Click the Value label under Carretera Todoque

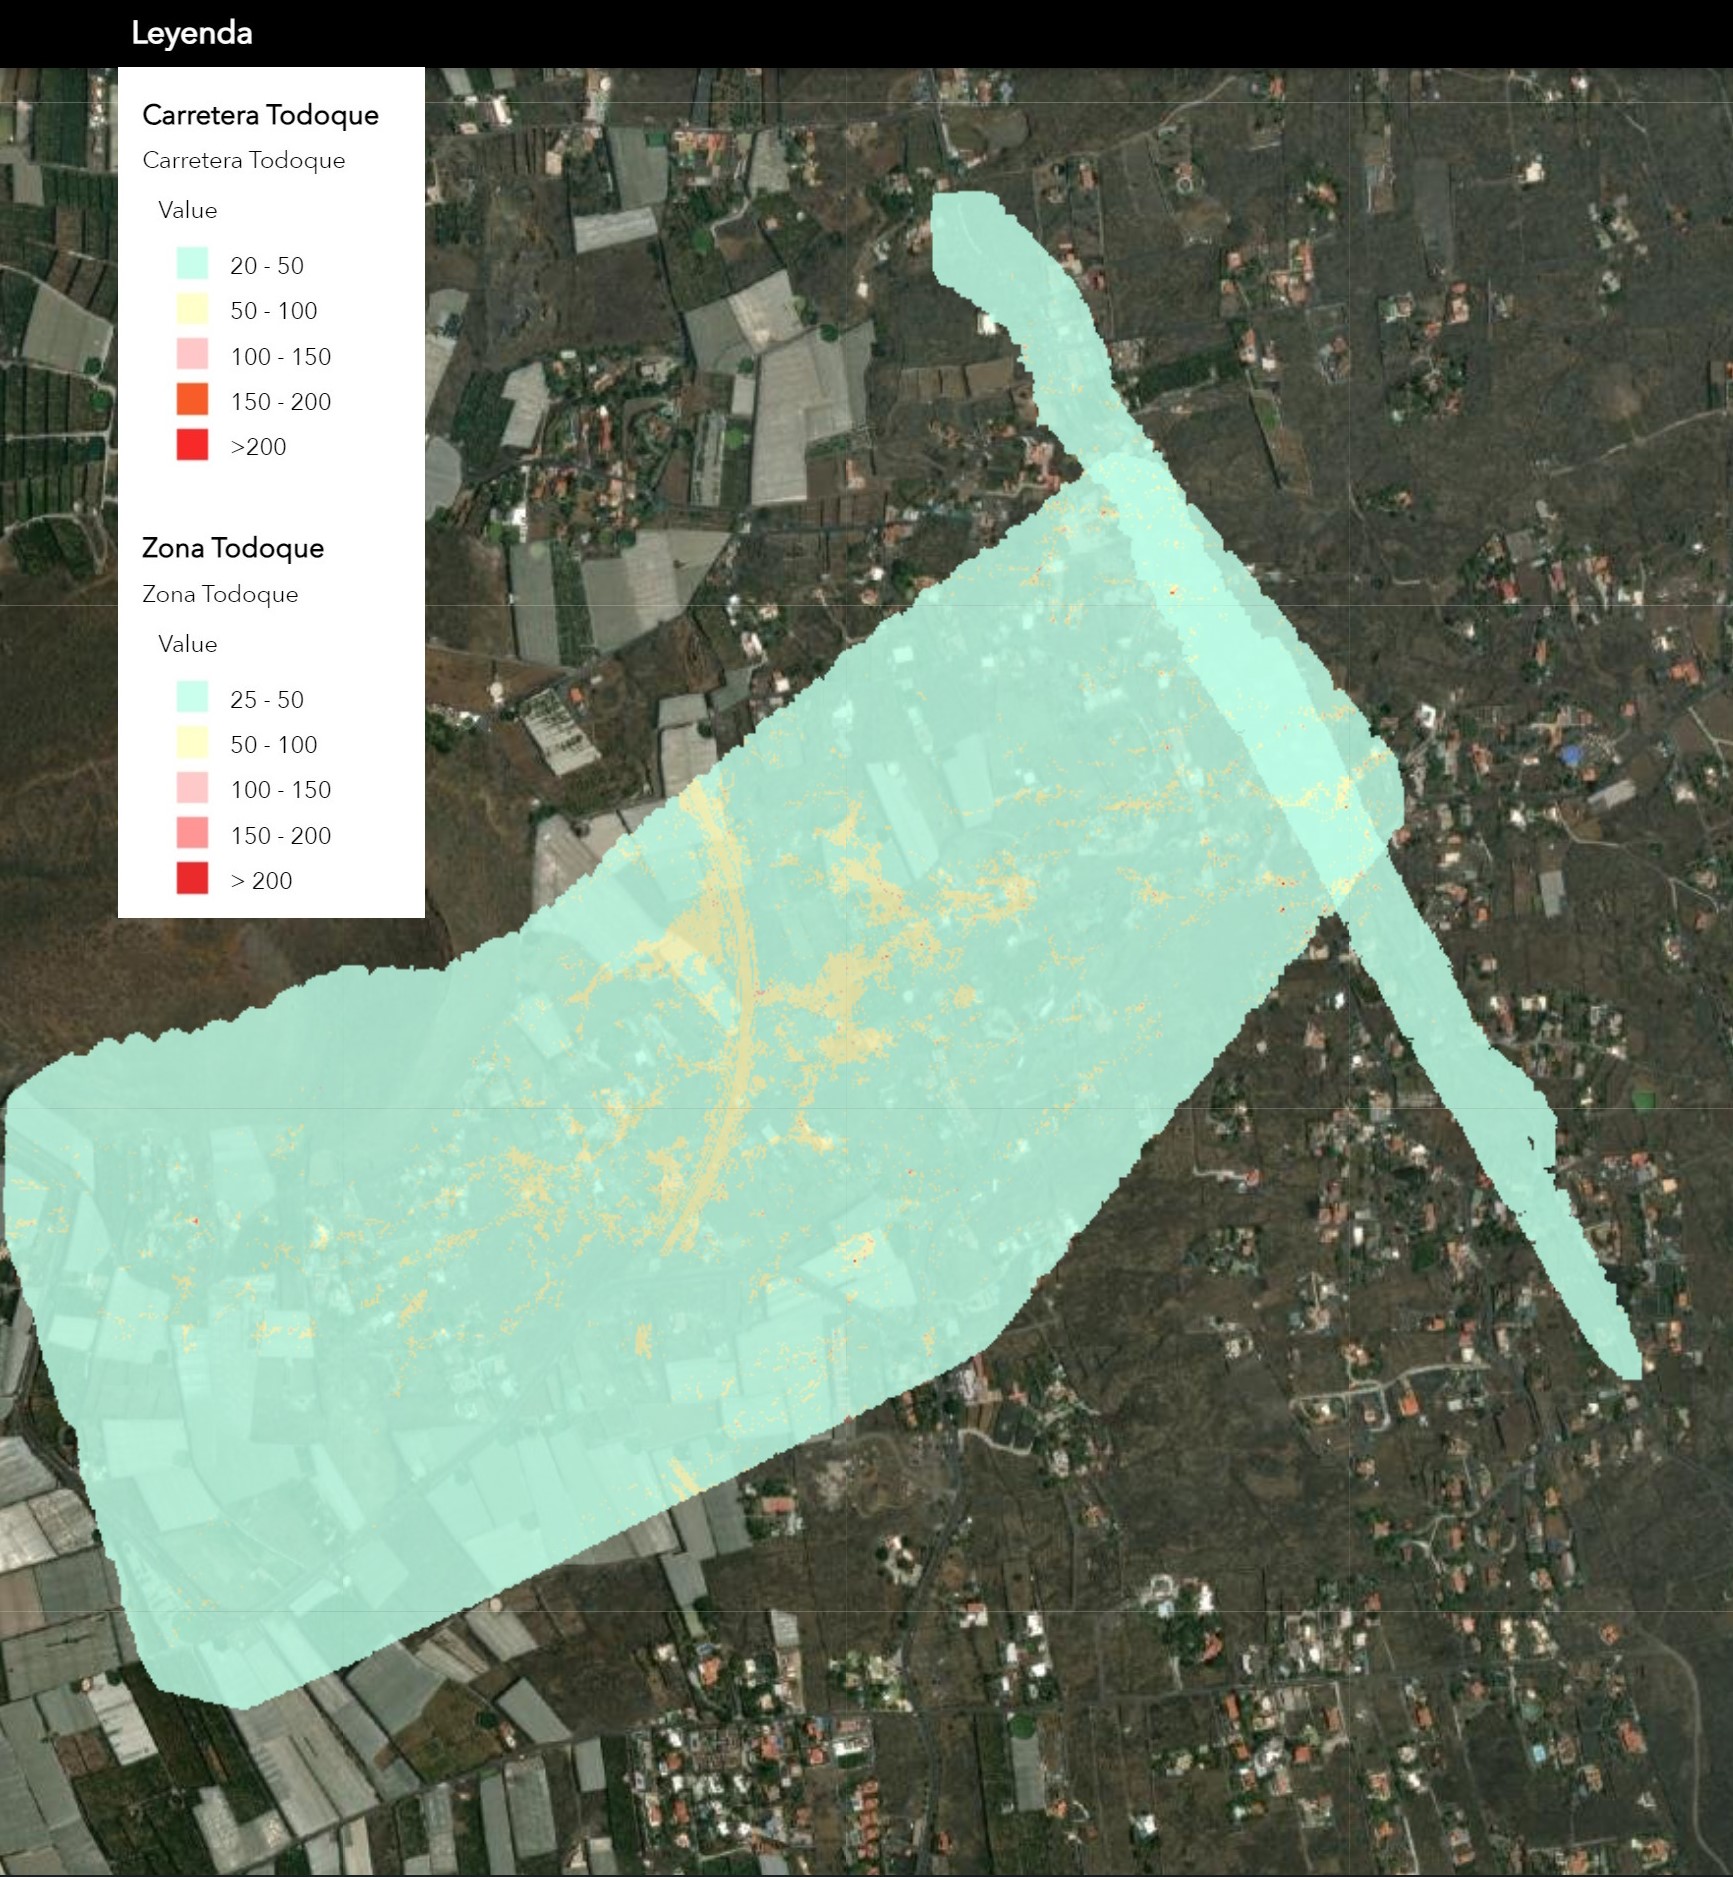click(187, 210)
